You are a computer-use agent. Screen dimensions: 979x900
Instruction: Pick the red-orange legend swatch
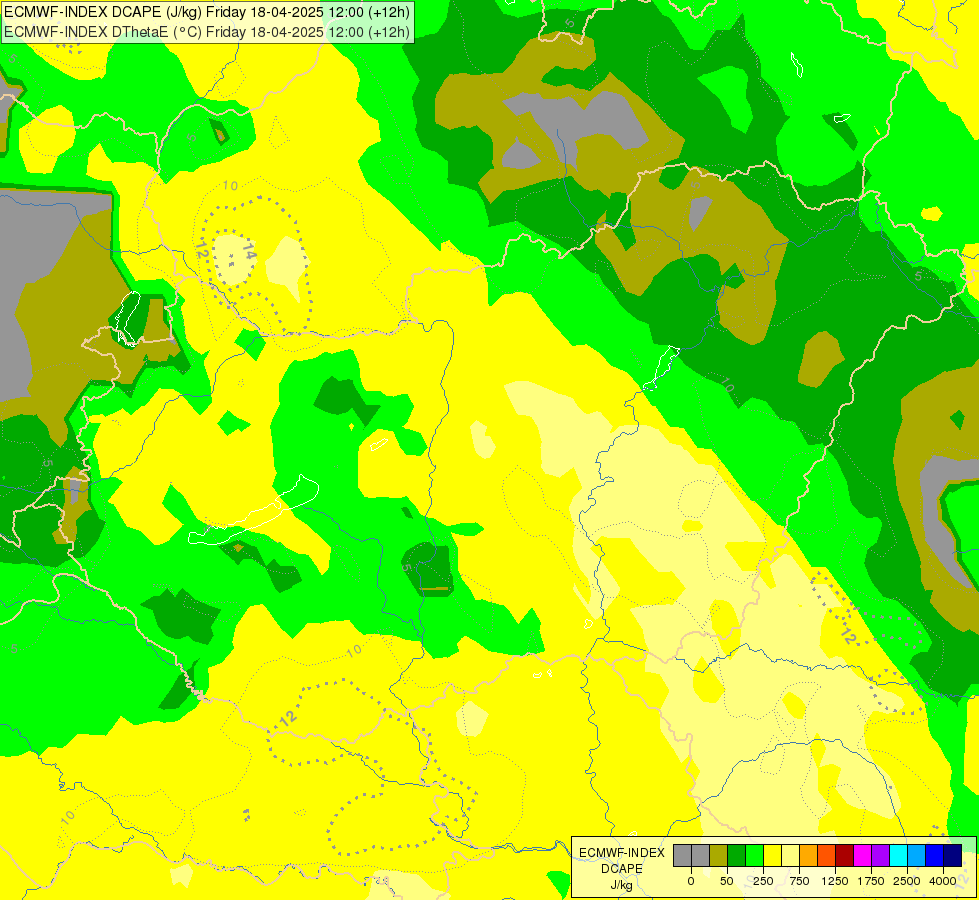pyautogui.click(x=827, y=855)
